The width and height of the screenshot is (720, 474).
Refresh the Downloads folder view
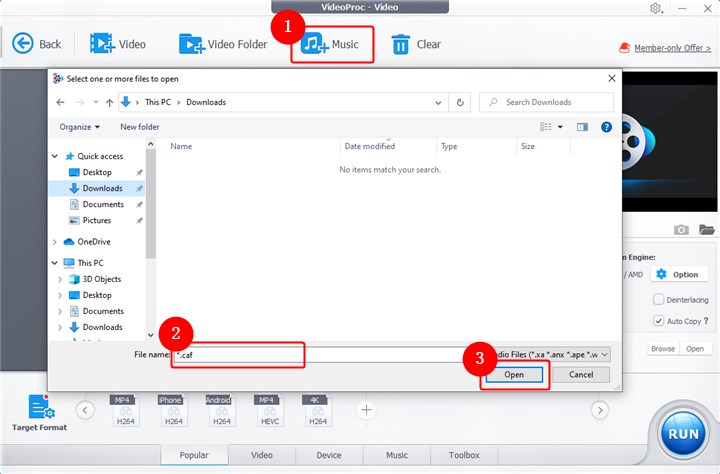tap(460, 102)
